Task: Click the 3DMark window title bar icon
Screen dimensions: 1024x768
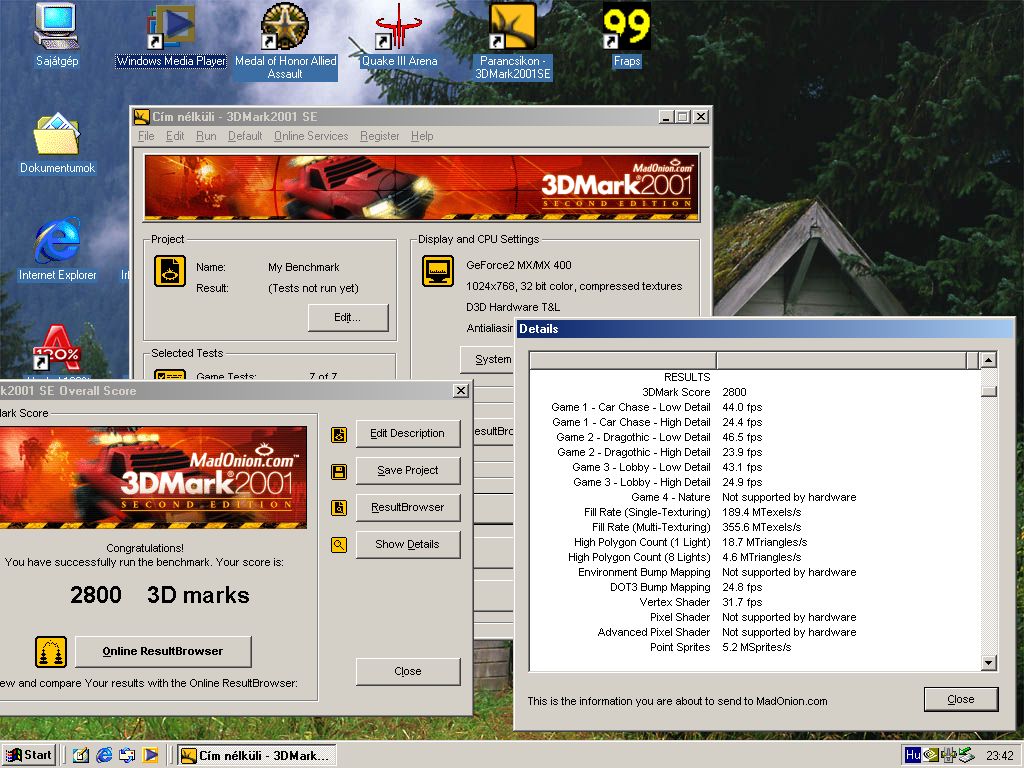Action: (x=141, y=117)
